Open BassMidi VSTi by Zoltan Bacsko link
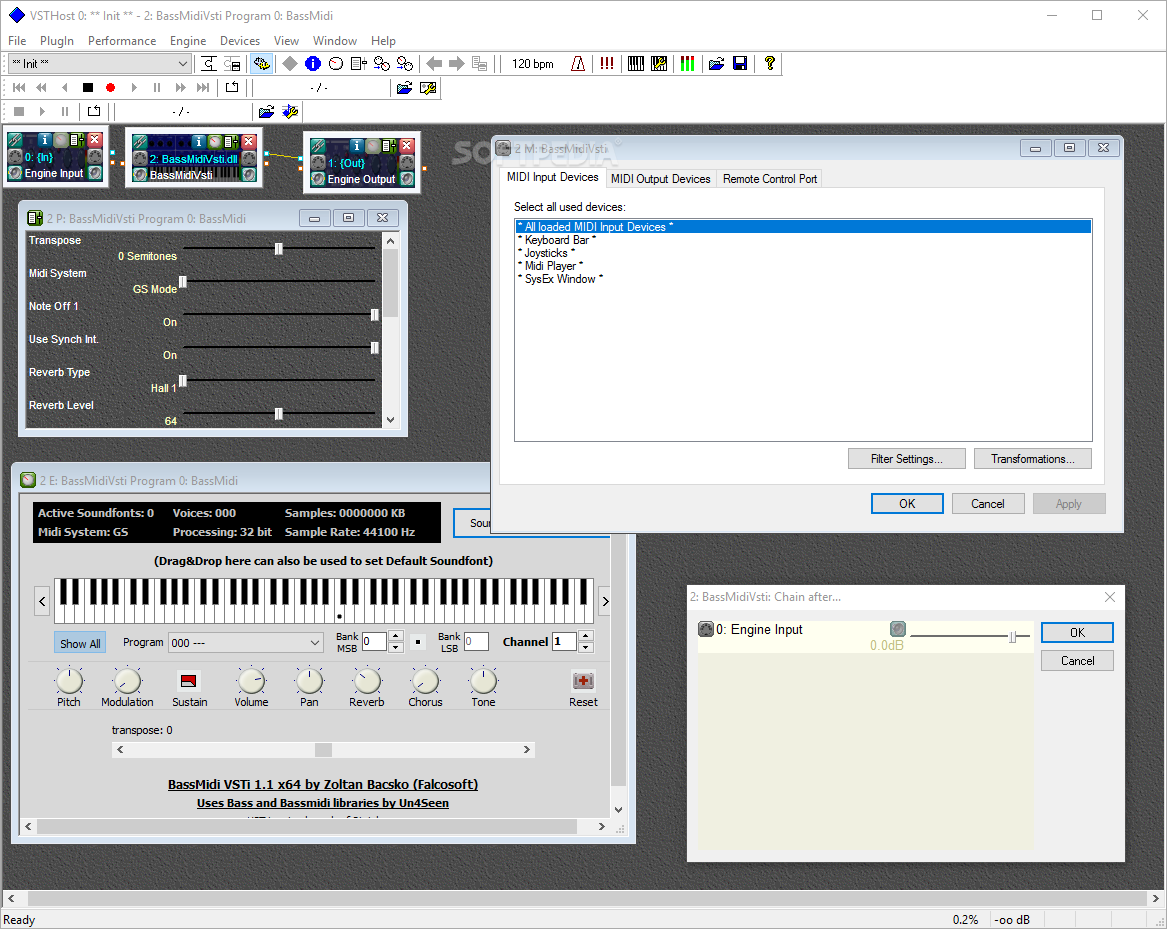Viewport: 1167px width, 929px height. click(322, 784)
